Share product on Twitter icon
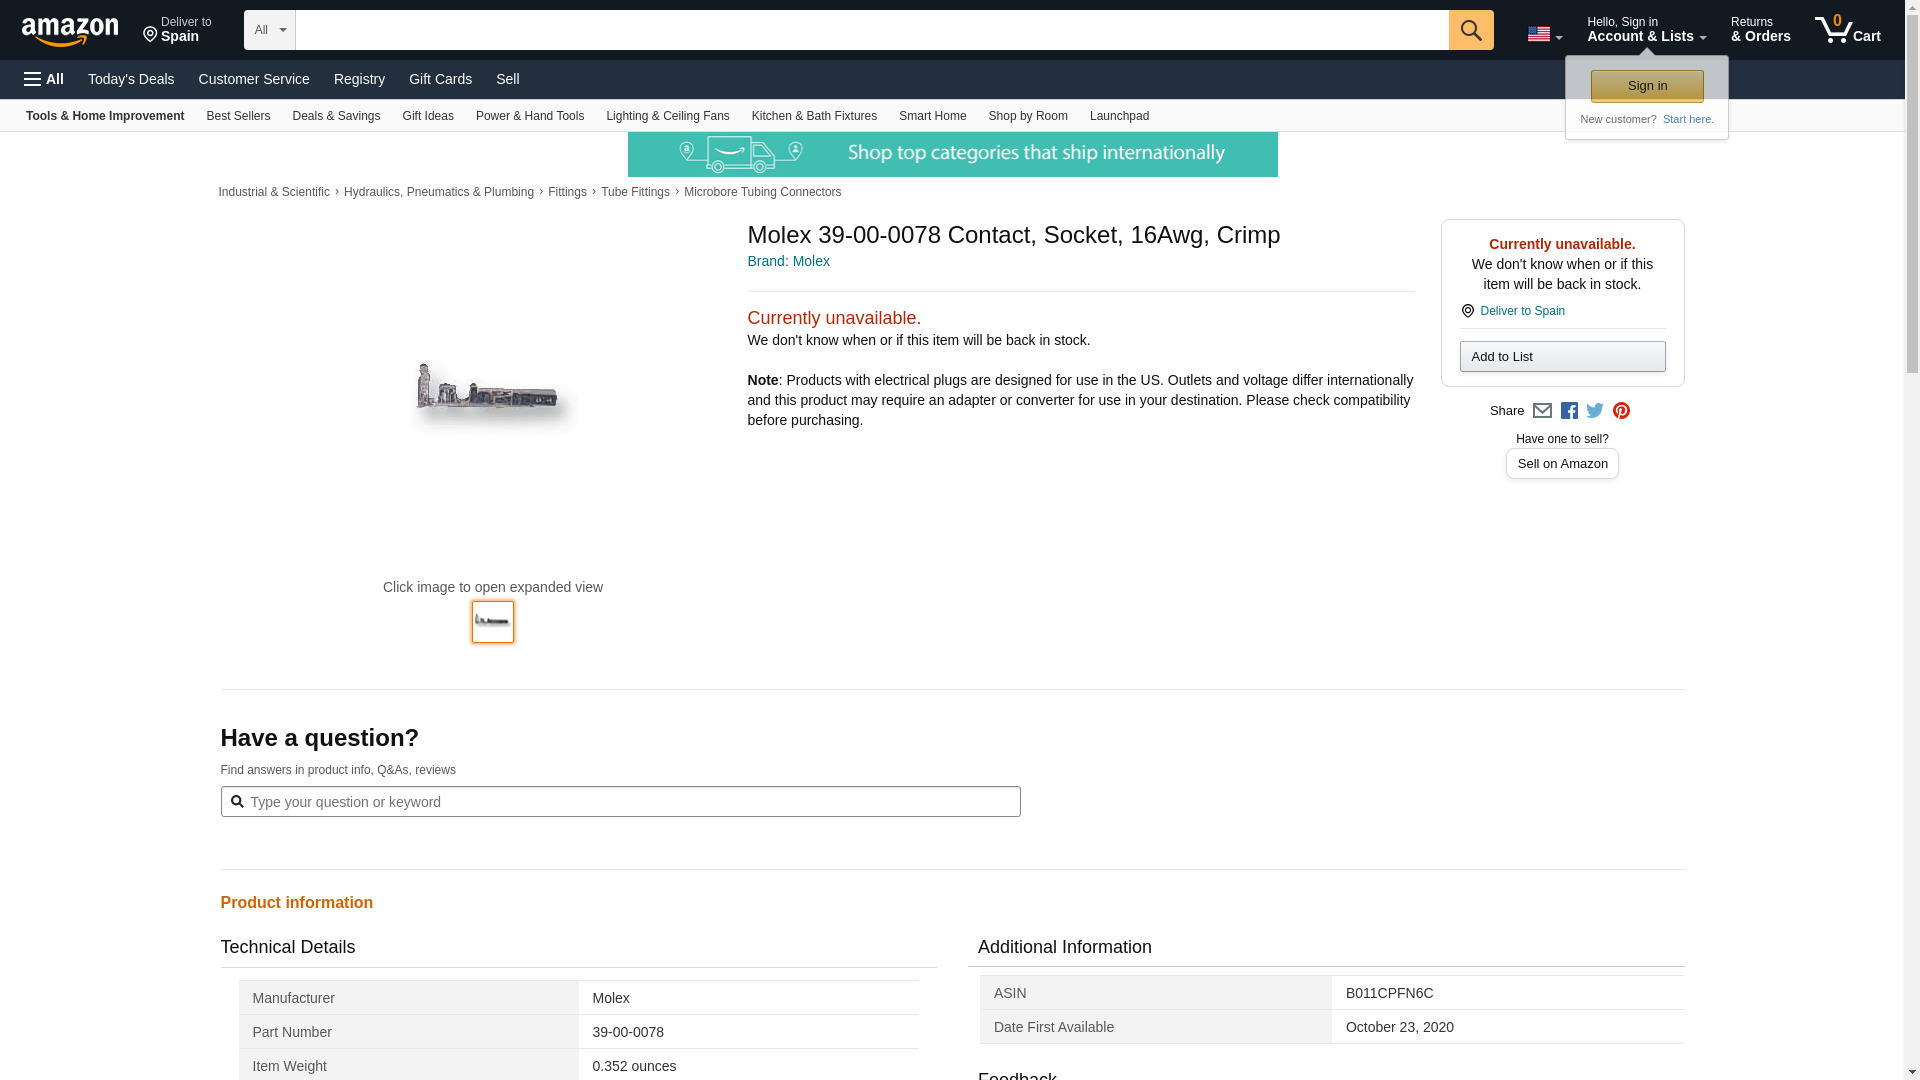 click(1595, 411)
